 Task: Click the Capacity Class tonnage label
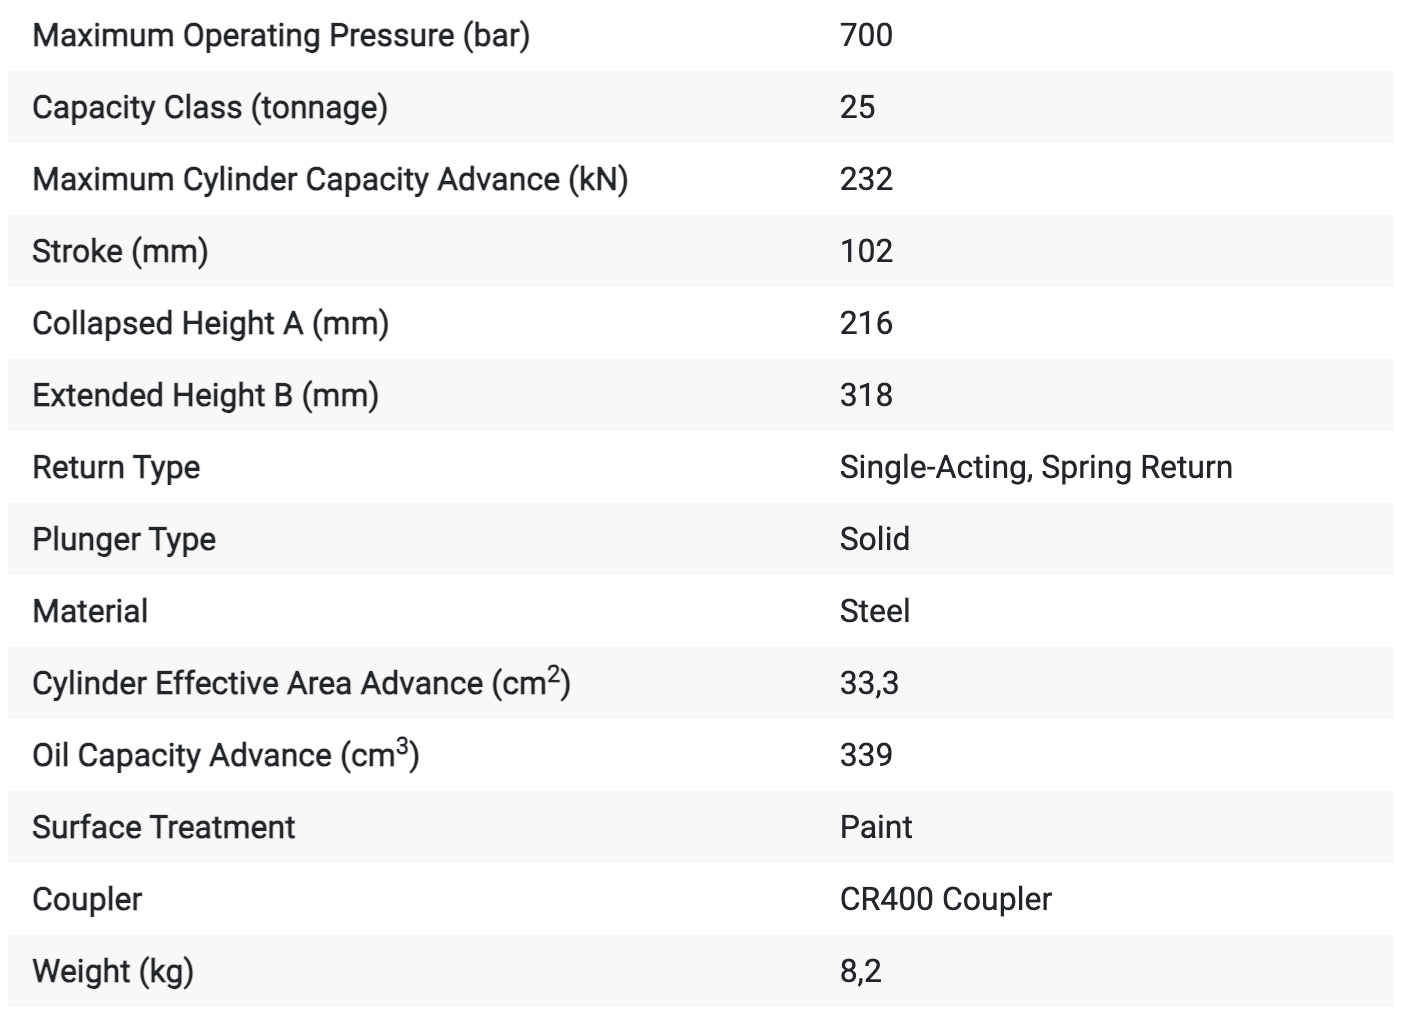210,107
